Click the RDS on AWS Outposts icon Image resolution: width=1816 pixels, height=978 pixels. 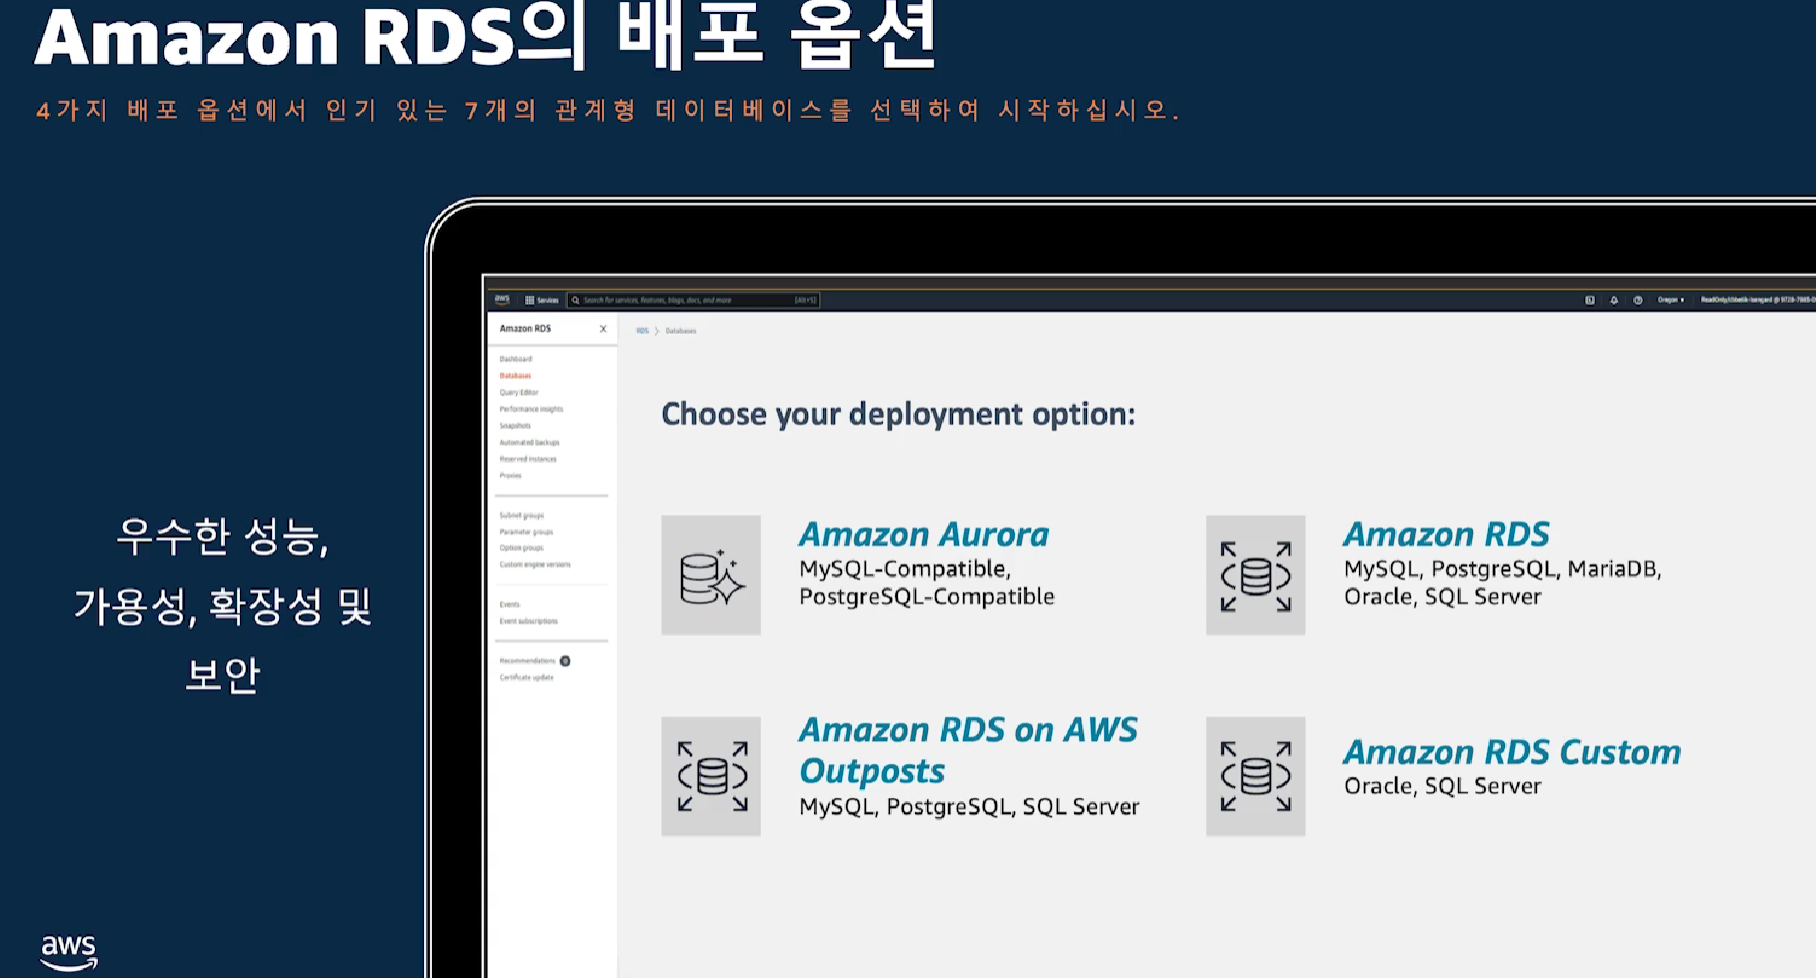click(711, 776)
